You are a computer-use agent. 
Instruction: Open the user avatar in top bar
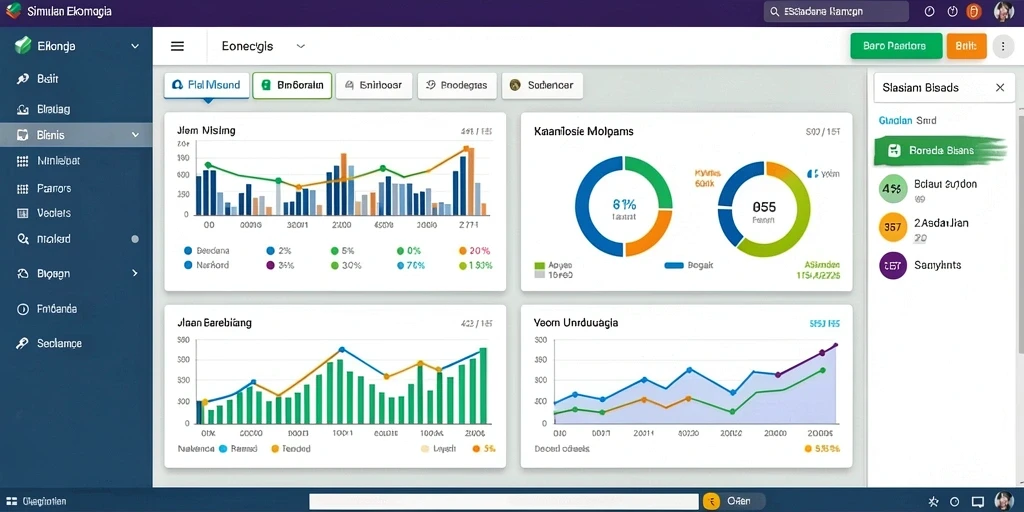pos(1004,11)
